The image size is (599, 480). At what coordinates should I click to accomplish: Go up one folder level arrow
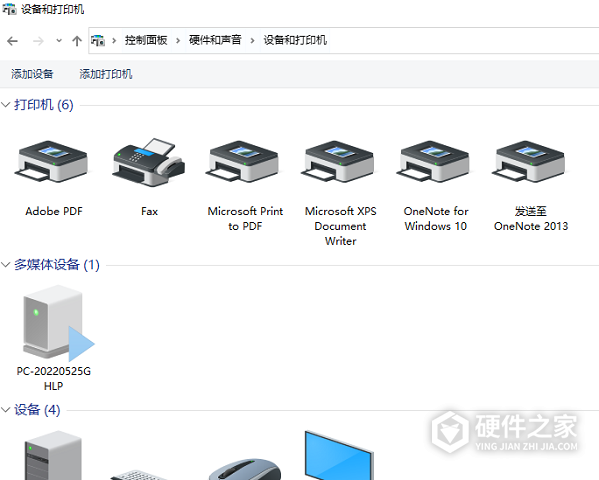77,41
